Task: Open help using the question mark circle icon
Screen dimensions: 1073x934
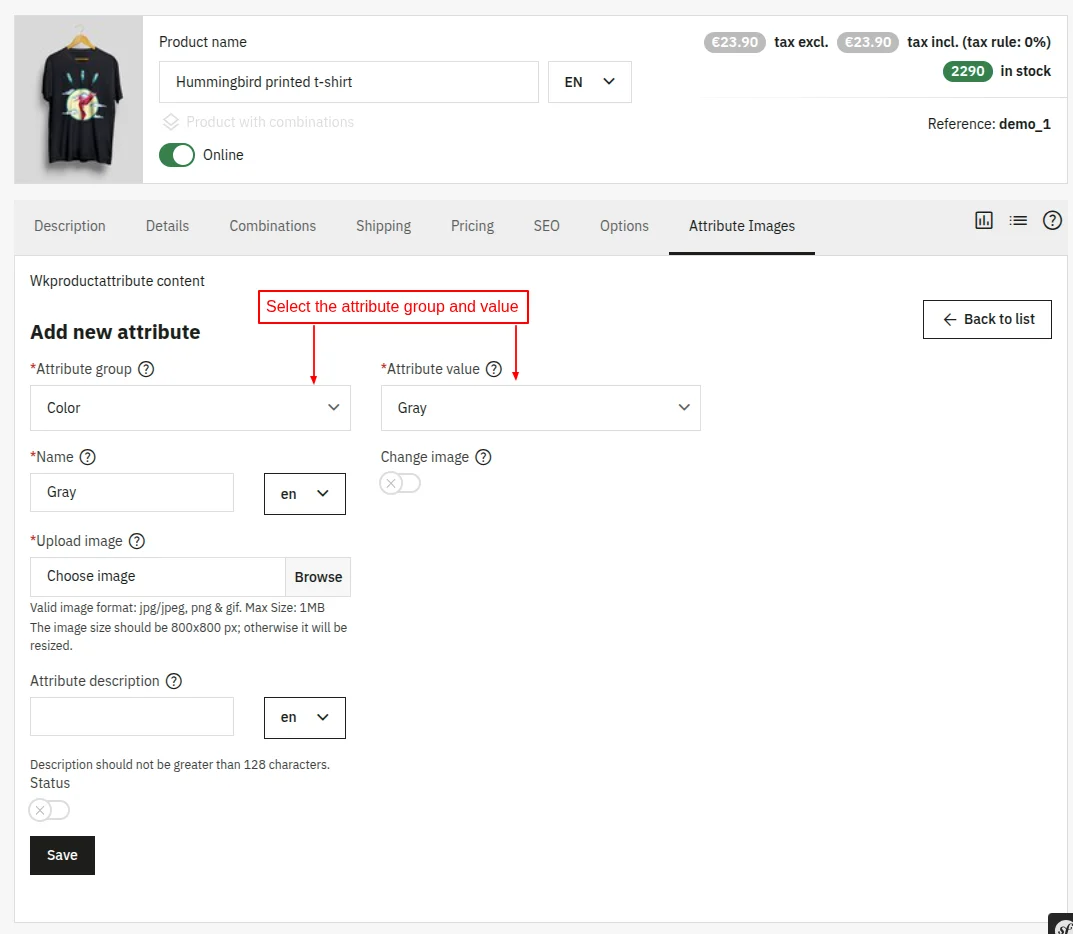Action: 1052,220
